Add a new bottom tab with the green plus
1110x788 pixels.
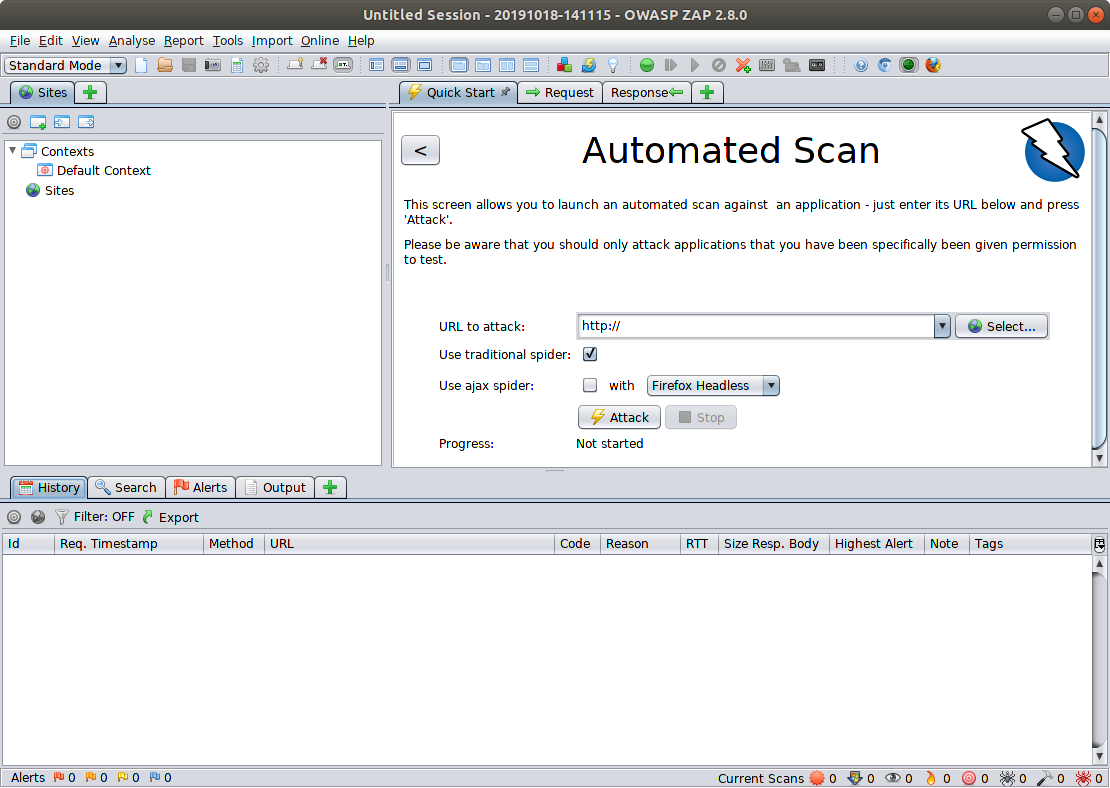(x=331, y=488)
